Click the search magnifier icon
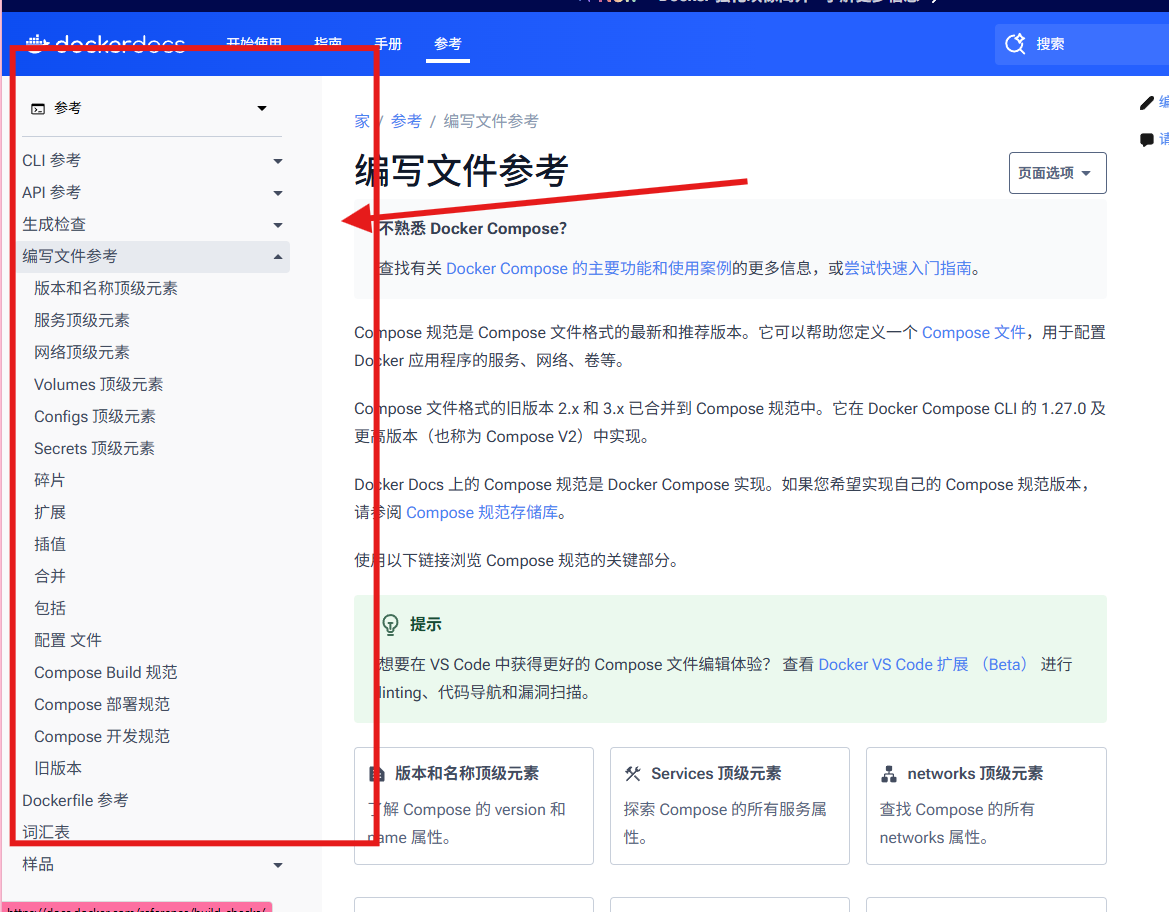Image resolution: width=1169 pixels, height=912 pixels. pos(1015,43)
